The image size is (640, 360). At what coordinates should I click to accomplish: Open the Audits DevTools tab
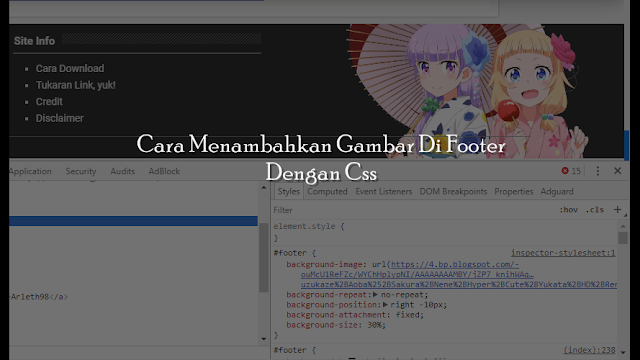click(122, 171)
